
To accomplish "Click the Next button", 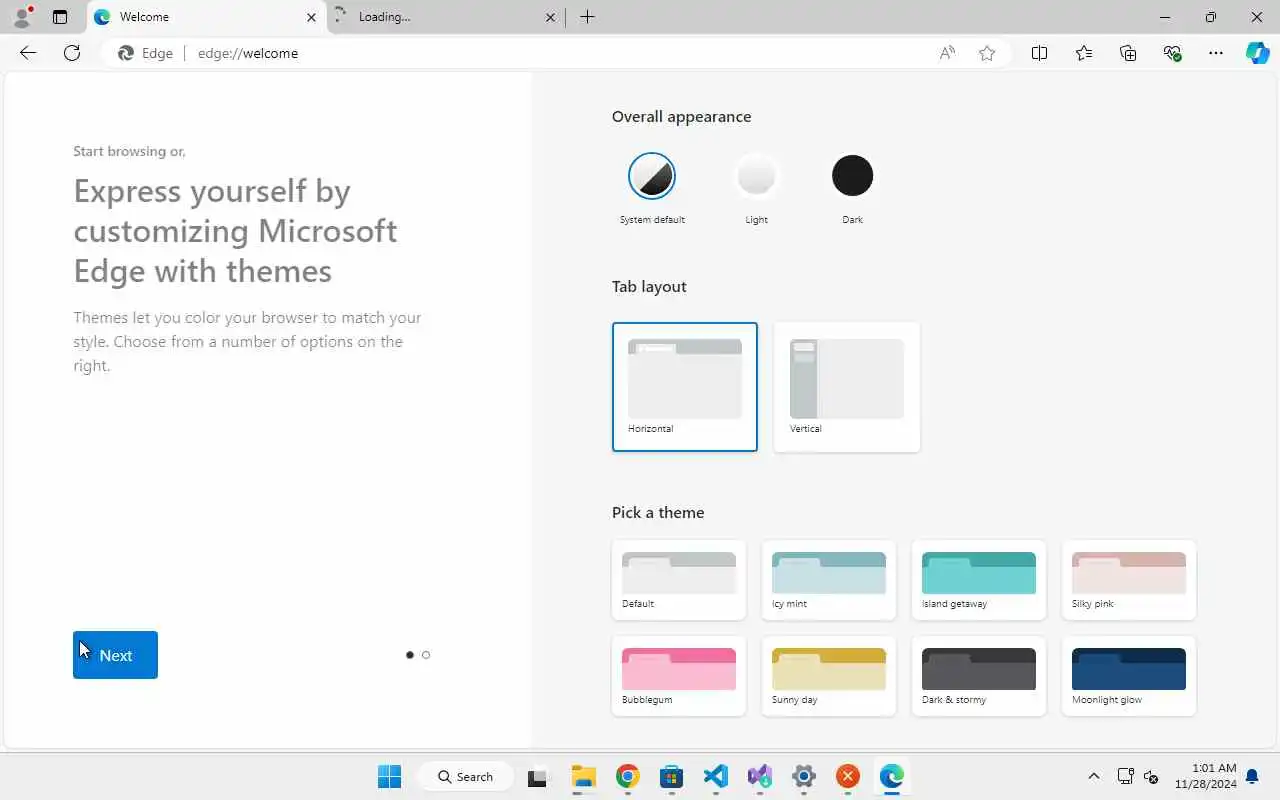I will pos(115,655).
